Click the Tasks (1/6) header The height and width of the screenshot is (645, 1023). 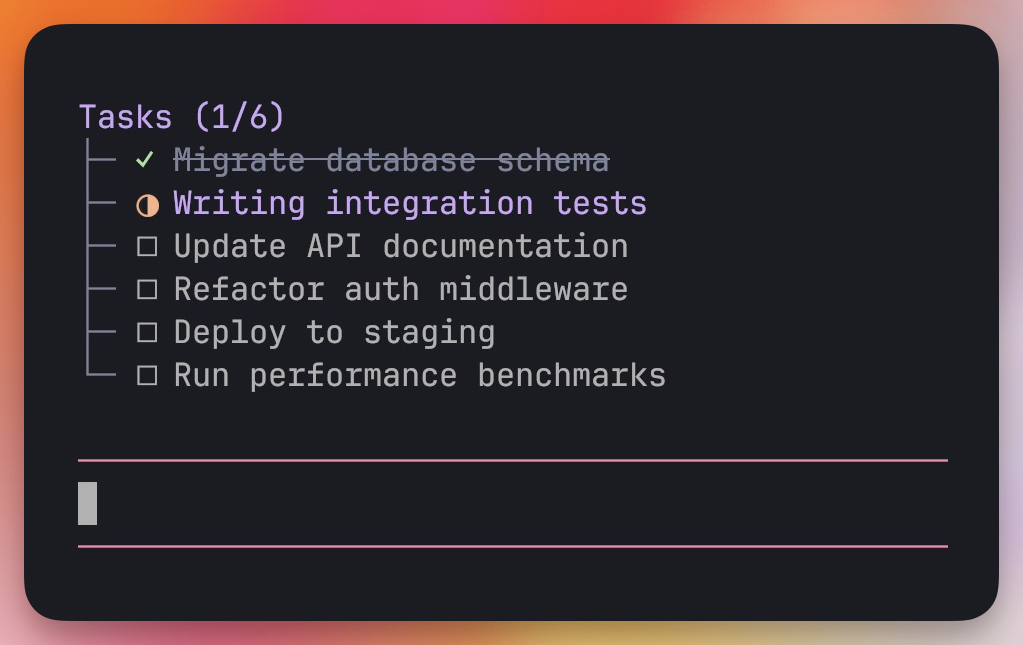point(182,117)
